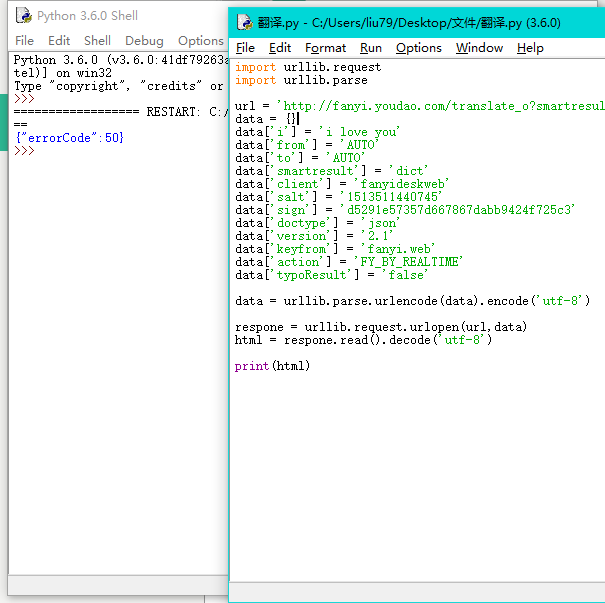Open the Window menu in the editor
Image resolution: width=605 pixels, height=603 pixels.
479,48
